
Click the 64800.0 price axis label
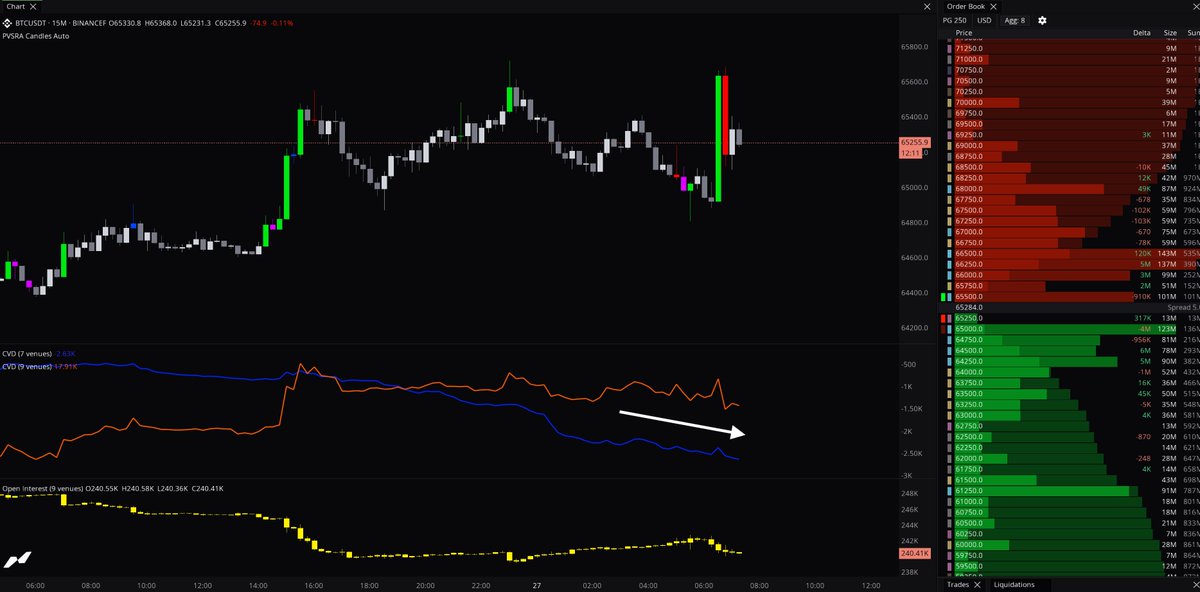pyautogui.click(x=914, y=223)
